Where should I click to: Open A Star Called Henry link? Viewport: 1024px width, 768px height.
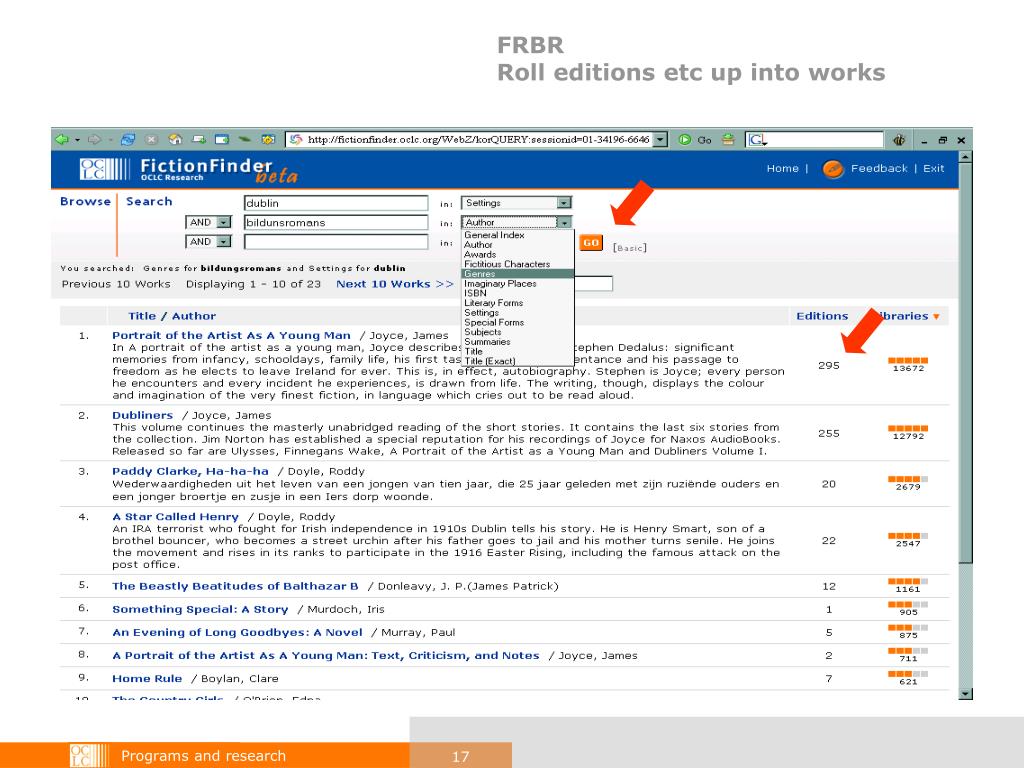[176, 517]
